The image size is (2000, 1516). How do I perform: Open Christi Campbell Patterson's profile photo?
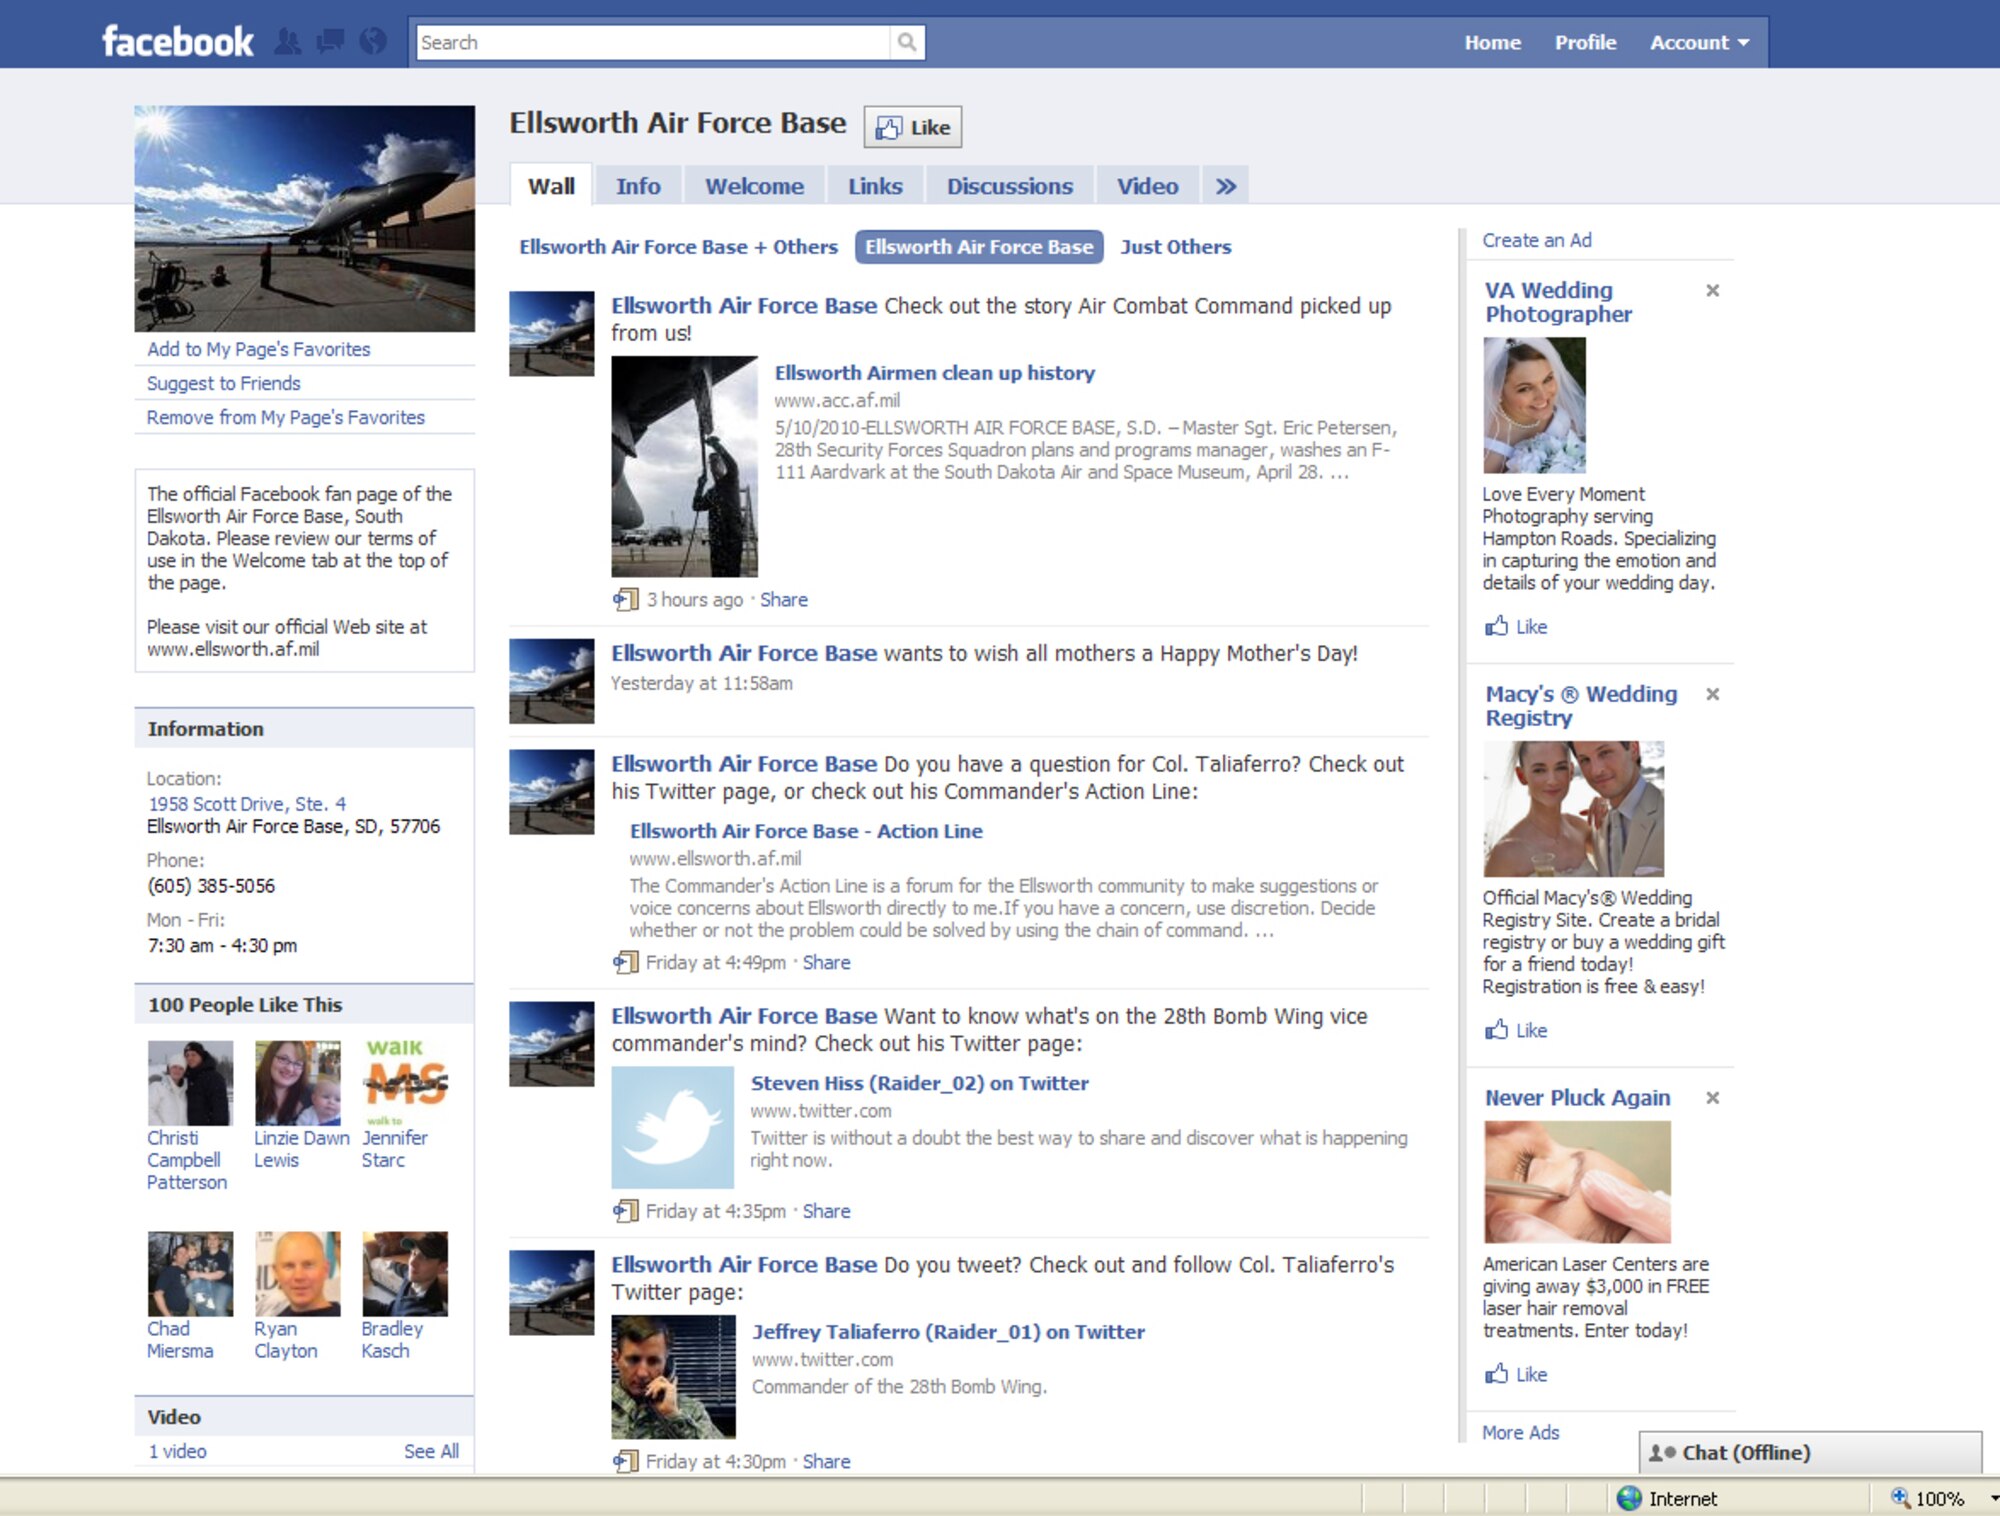coord(190,1083)
